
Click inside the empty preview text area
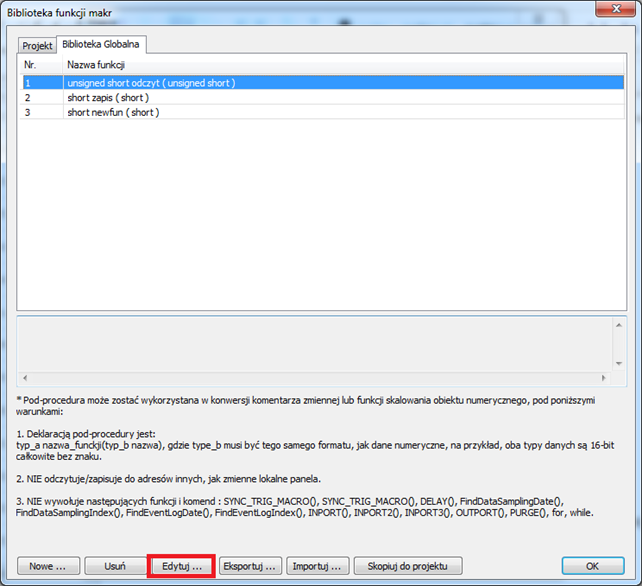pyautogui.click(x=315, y=344)
